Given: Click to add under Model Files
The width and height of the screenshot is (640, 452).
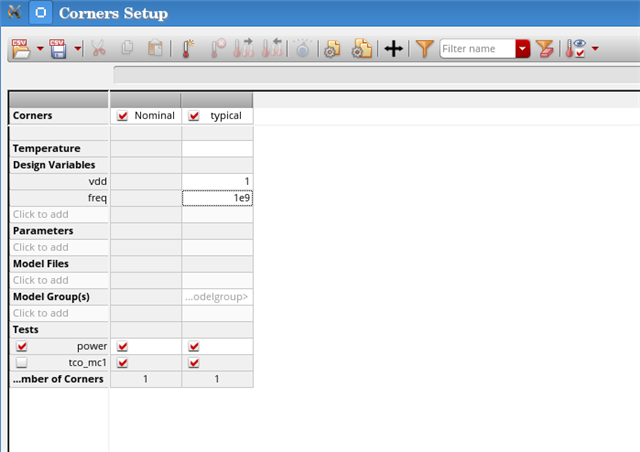Looking at the screenshot, I should [x=59, y=280].
